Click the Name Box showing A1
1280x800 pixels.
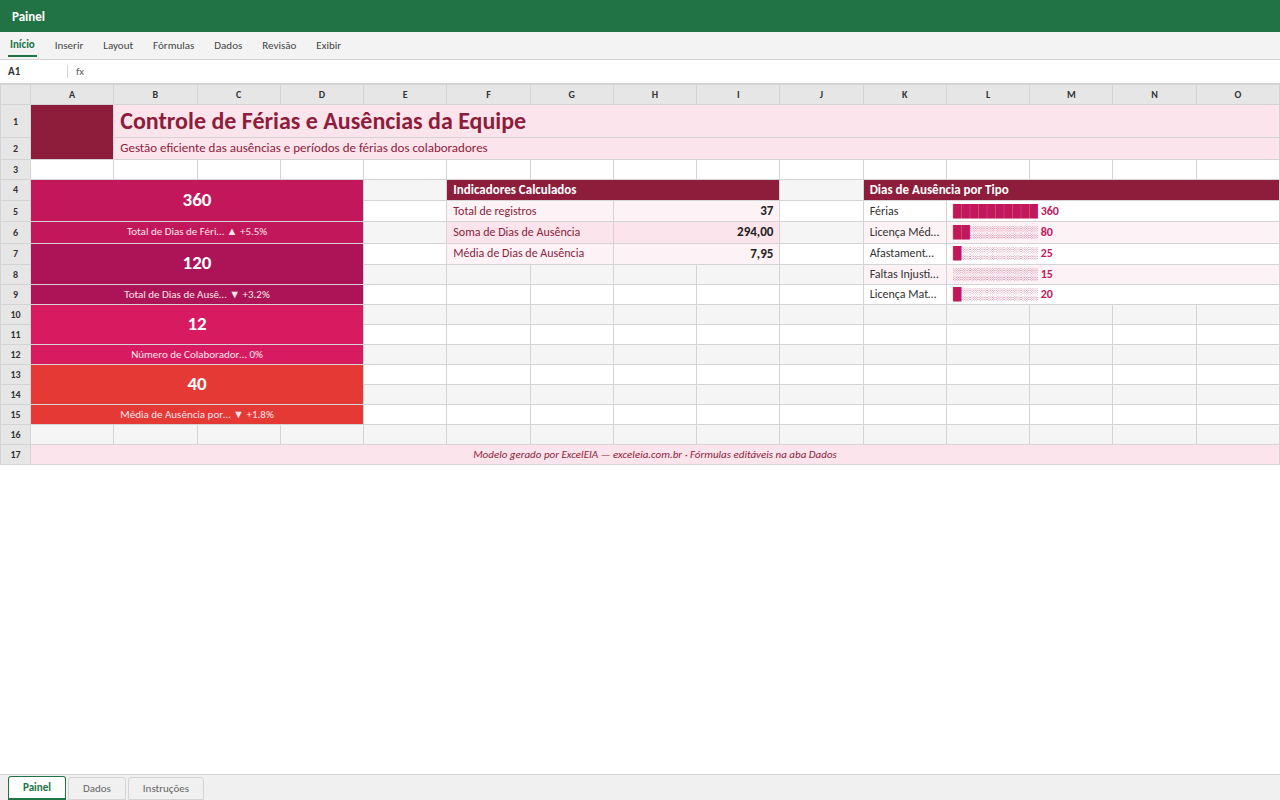[x=35, y=72]
